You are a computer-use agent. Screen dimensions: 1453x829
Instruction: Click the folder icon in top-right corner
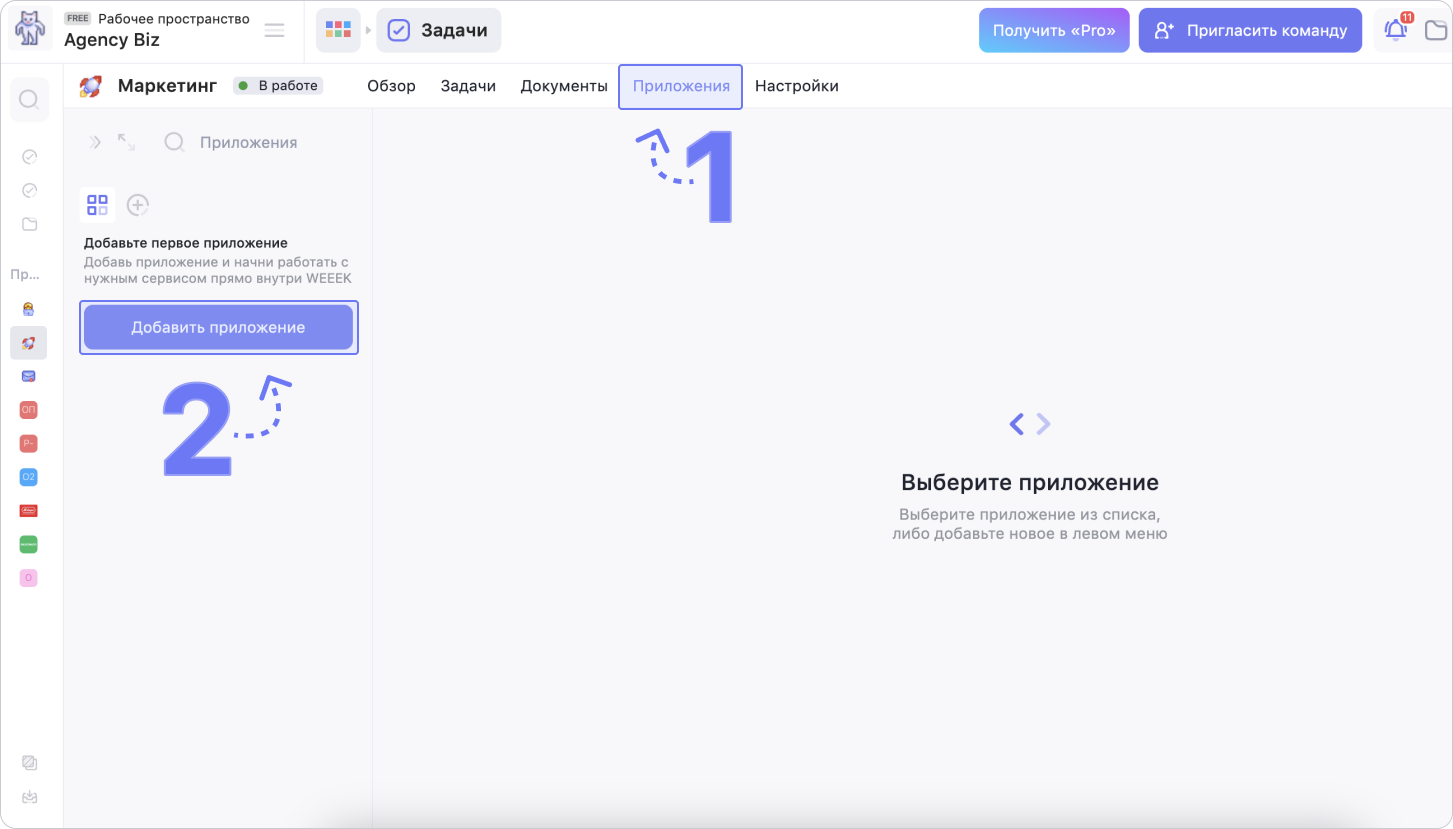click(x=1436, y=30)
